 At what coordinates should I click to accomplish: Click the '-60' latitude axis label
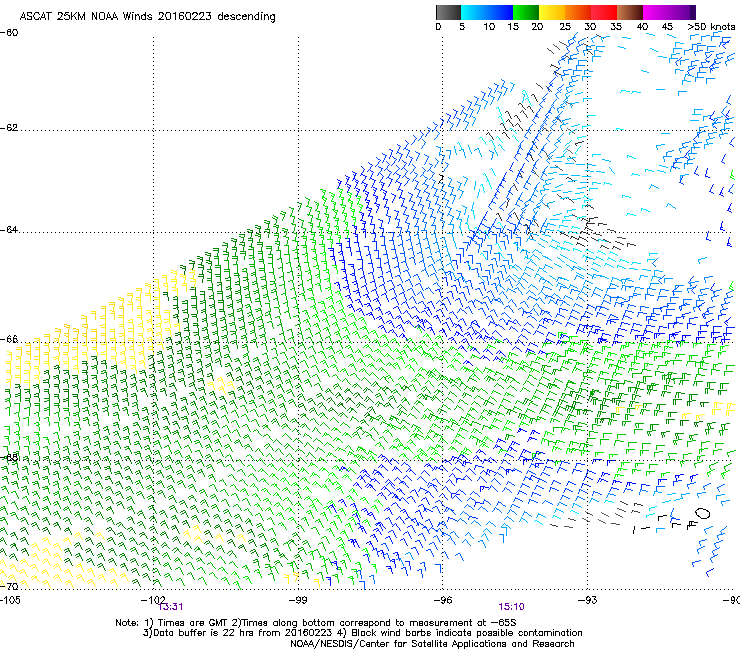(9, 33)
